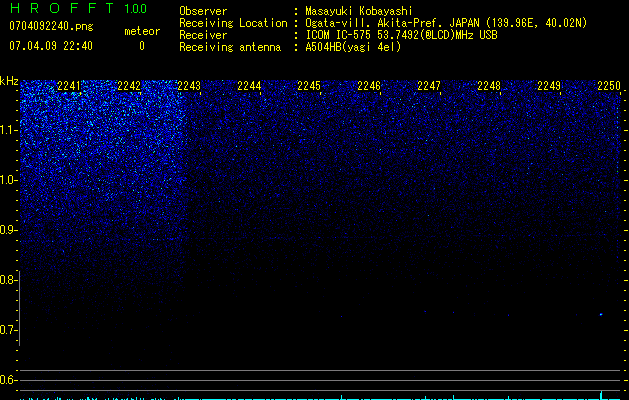Screen dimensions: 629x400
Task: Click the 2244 time marker
Action: pos(249,86)
